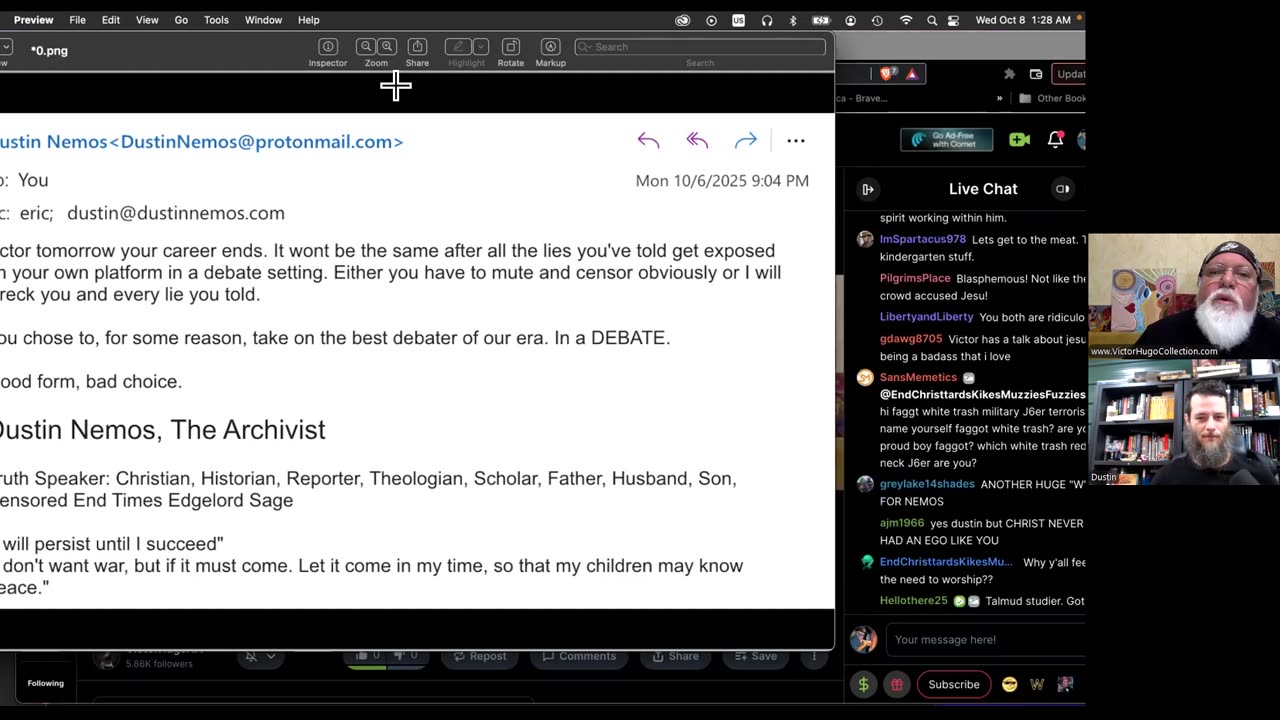Open the Edit menu
The width and height of the screenshot is (1280, 720).
(111, 20)
